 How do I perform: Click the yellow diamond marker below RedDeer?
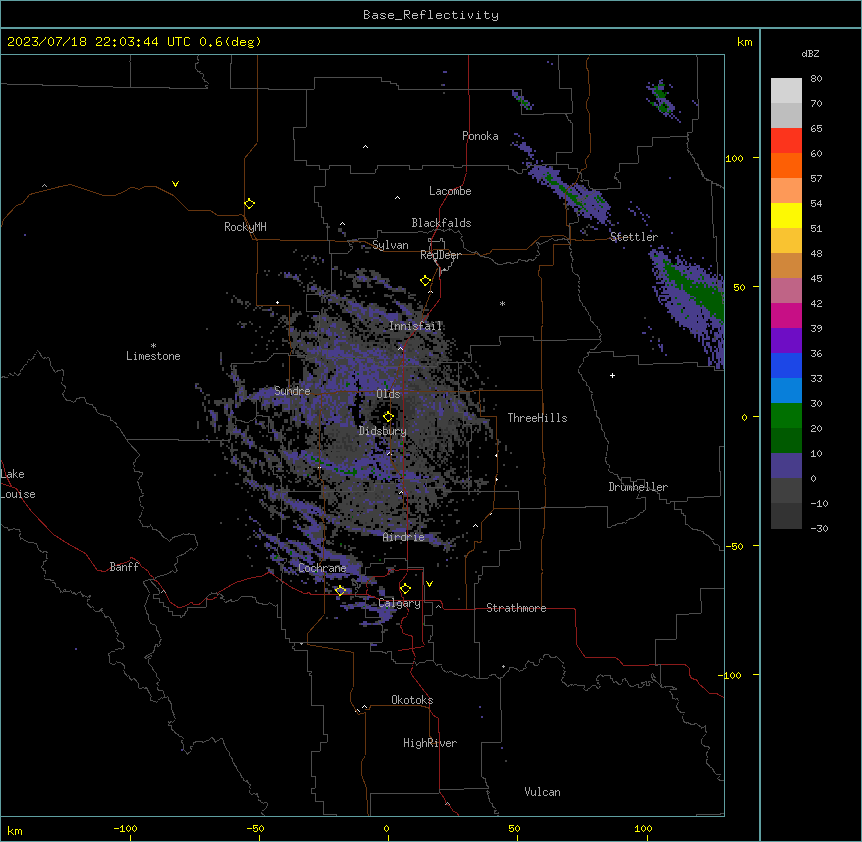(426, 281)
